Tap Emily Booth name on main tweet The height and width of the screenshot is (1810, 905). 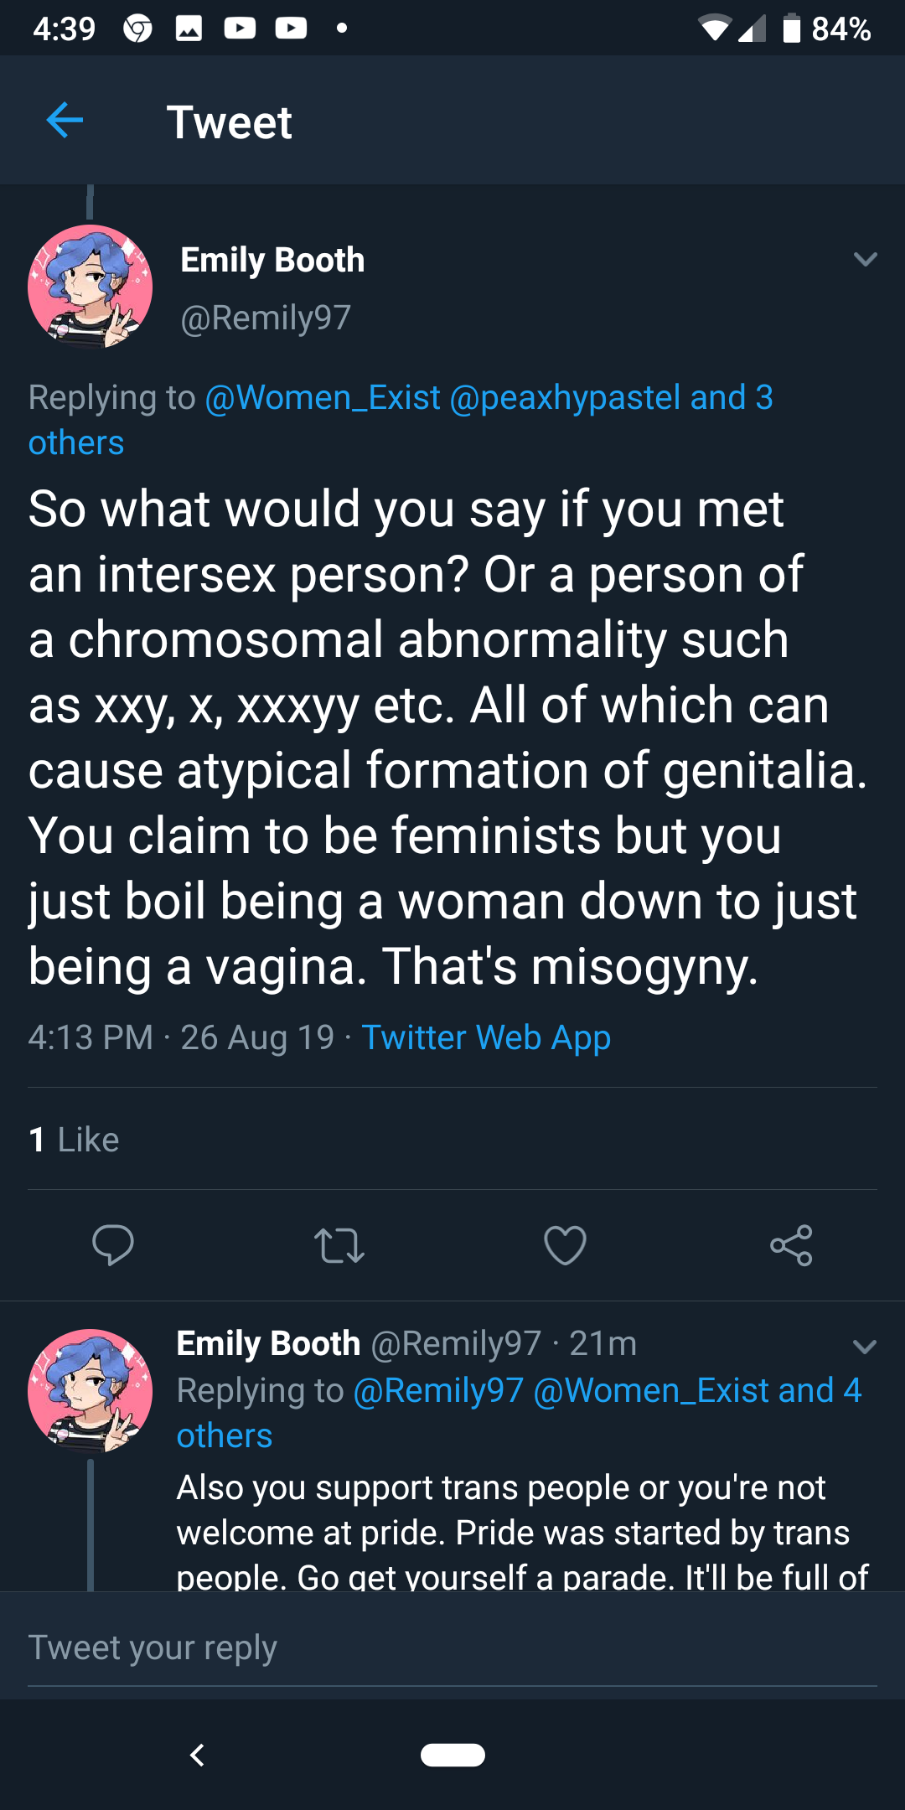click(272, 260)
